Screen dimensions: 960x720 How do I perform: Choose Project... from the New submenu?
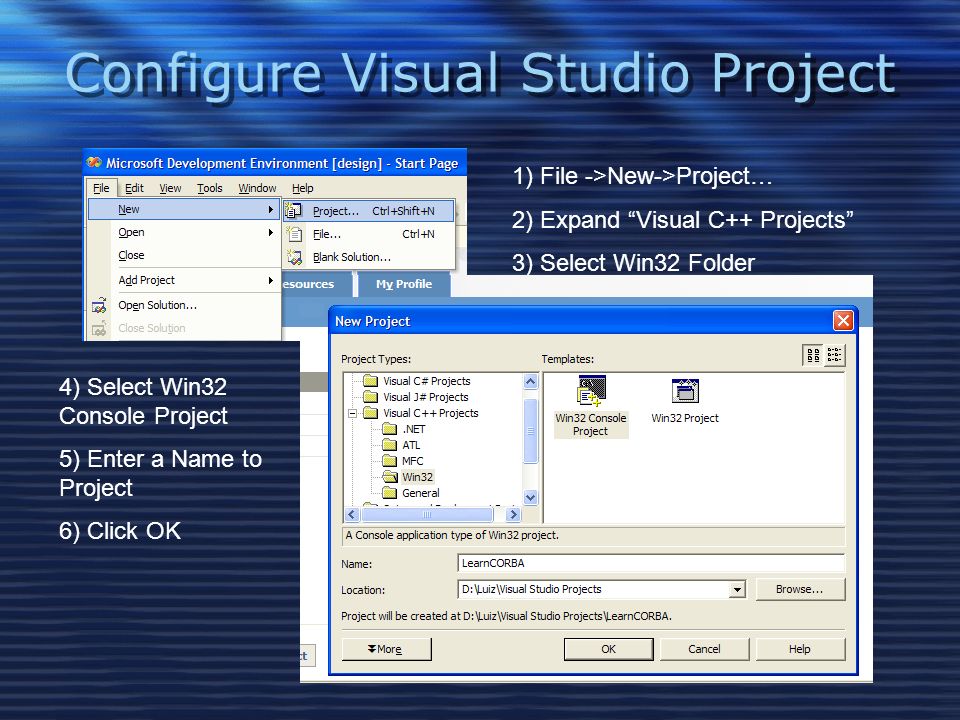[369, 211]
